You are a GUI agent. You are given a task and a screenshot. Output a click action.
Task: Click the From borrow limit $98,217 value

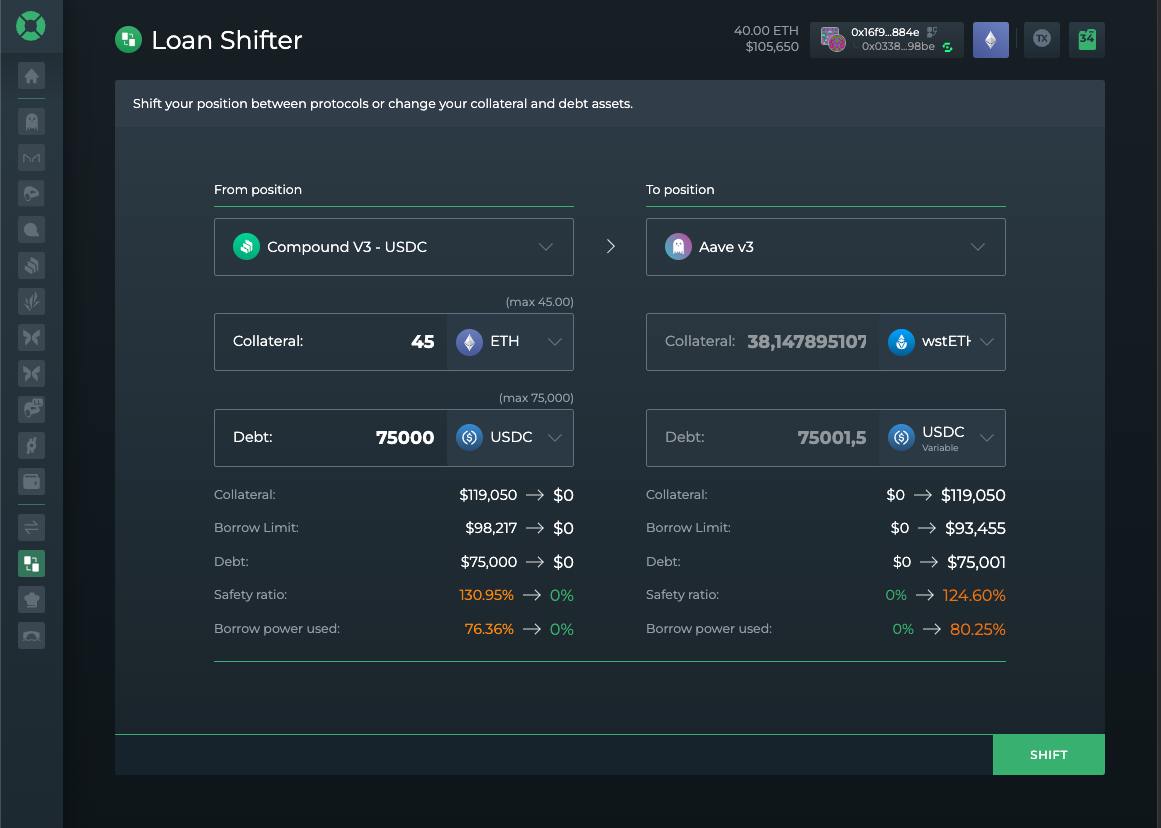click(x=491, y=528)
